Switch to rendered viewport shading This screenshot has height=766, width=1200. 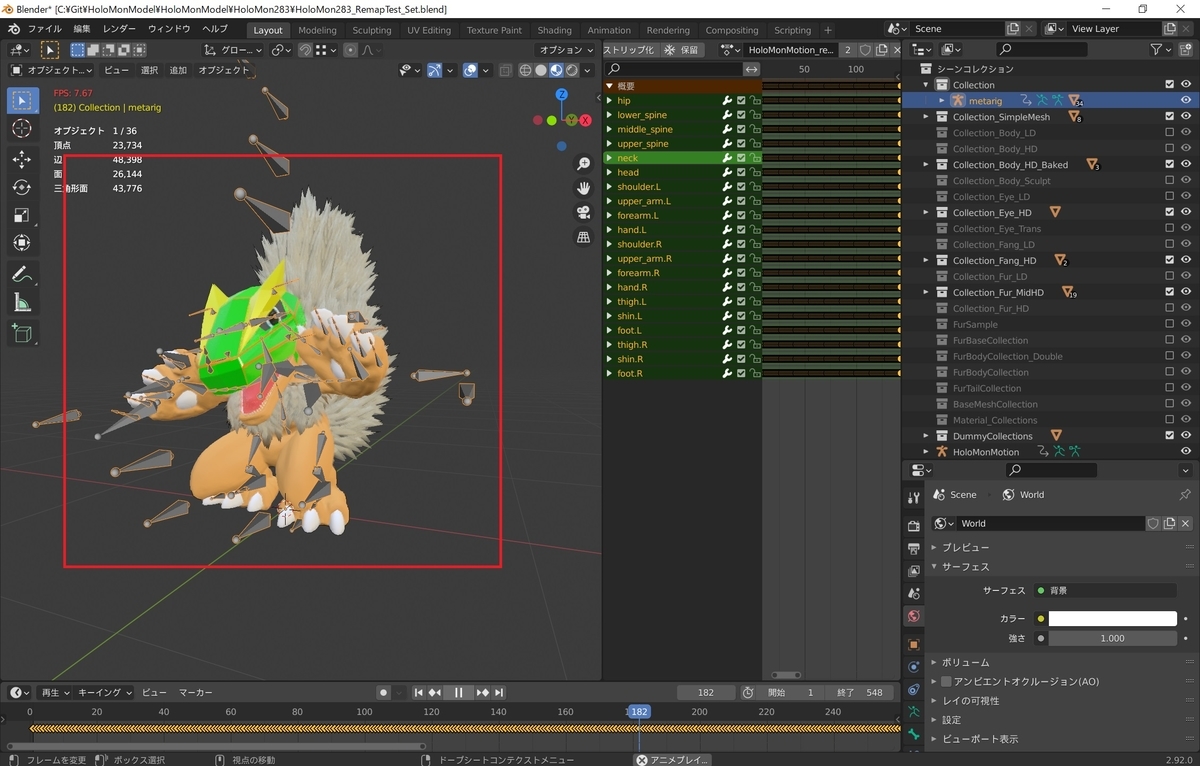tap(572, 70)
